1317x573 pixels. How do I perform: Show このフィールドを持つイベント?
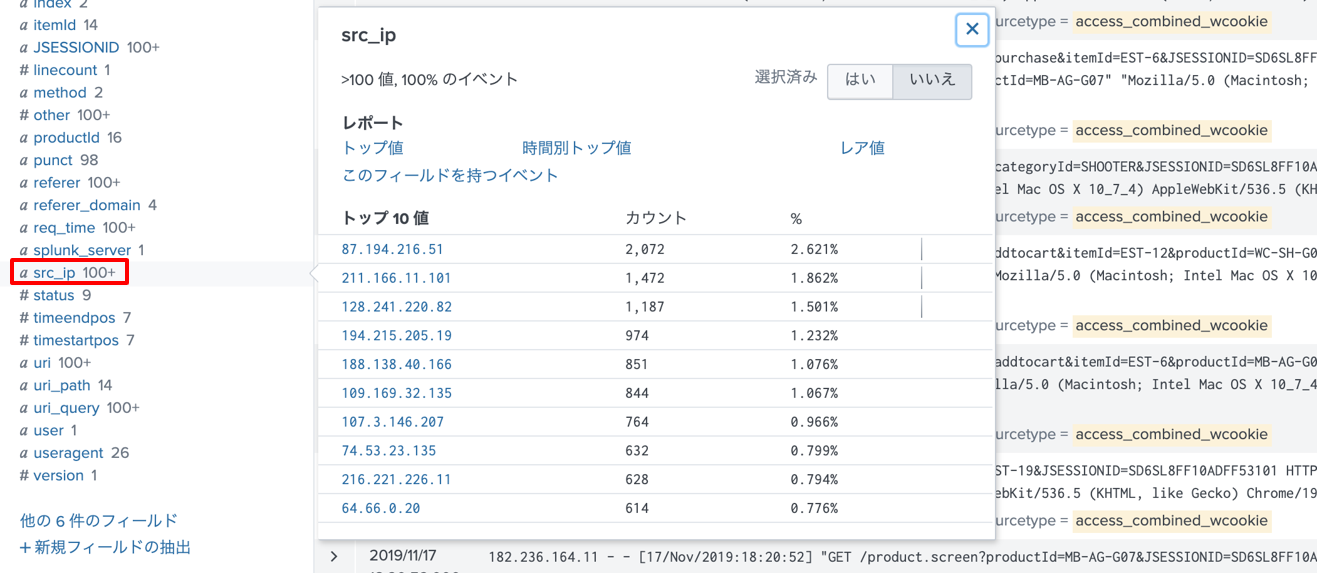click(450, 176)
